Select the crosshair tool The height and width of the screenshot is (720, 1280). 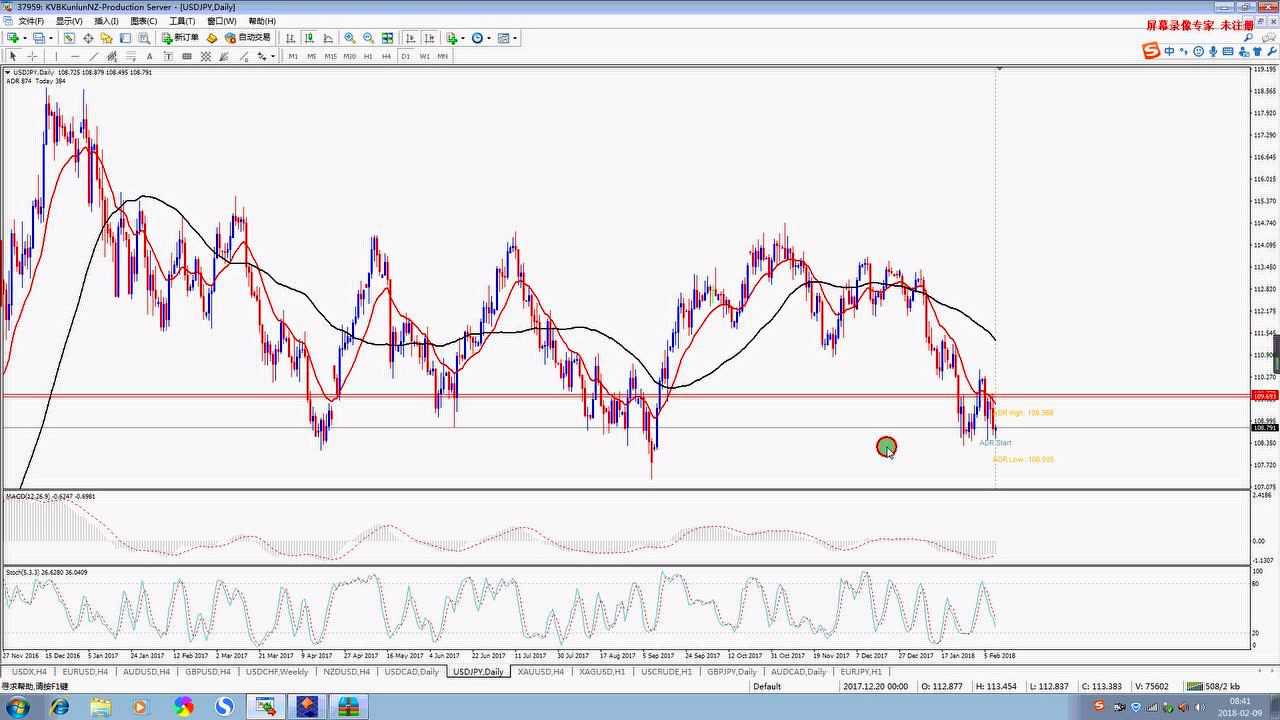click(x=32, y=56)
